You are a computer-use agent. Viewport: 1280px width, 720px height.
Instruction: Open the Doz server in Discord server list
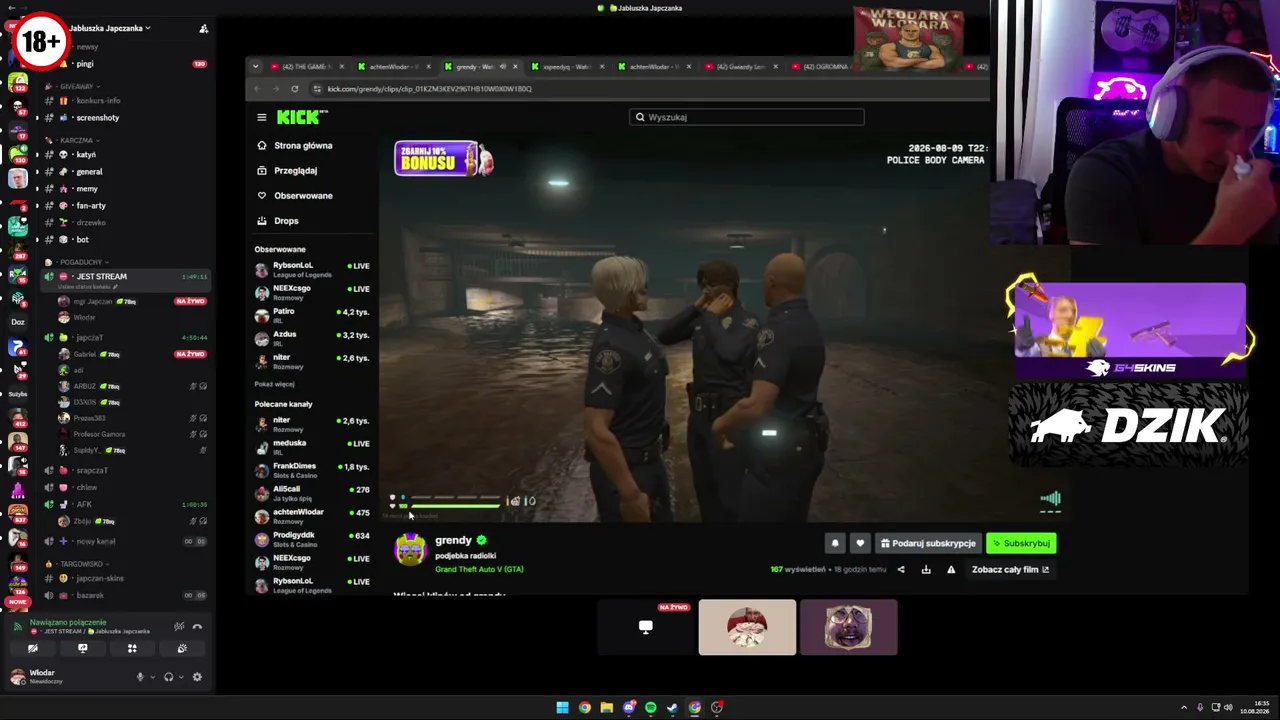[x=18, y=322]
